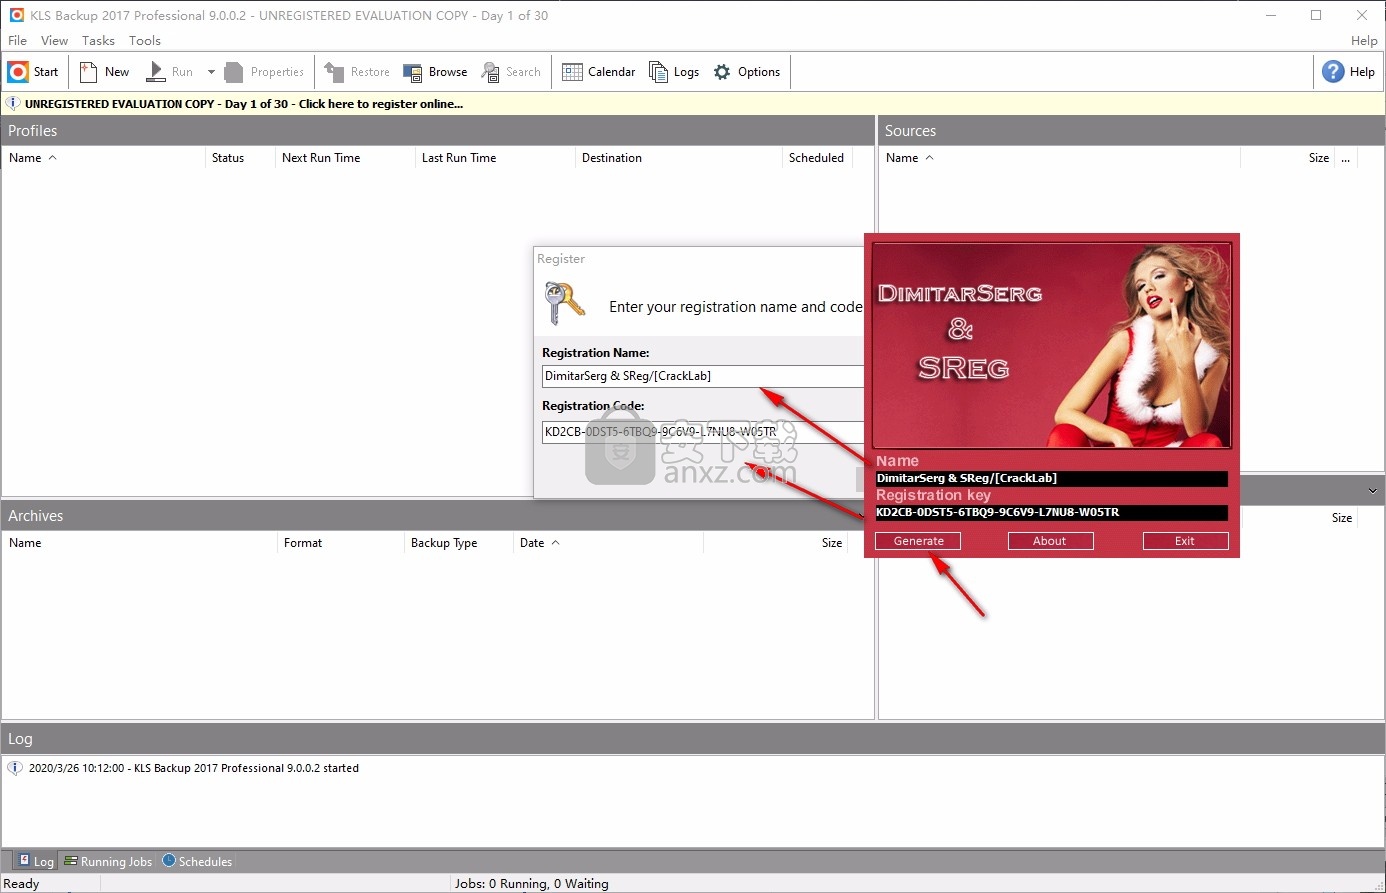The width and height of the screenshot is (1386, 893).
Task: Click the info icon in evaluation bar
Action: pos(13,104)
